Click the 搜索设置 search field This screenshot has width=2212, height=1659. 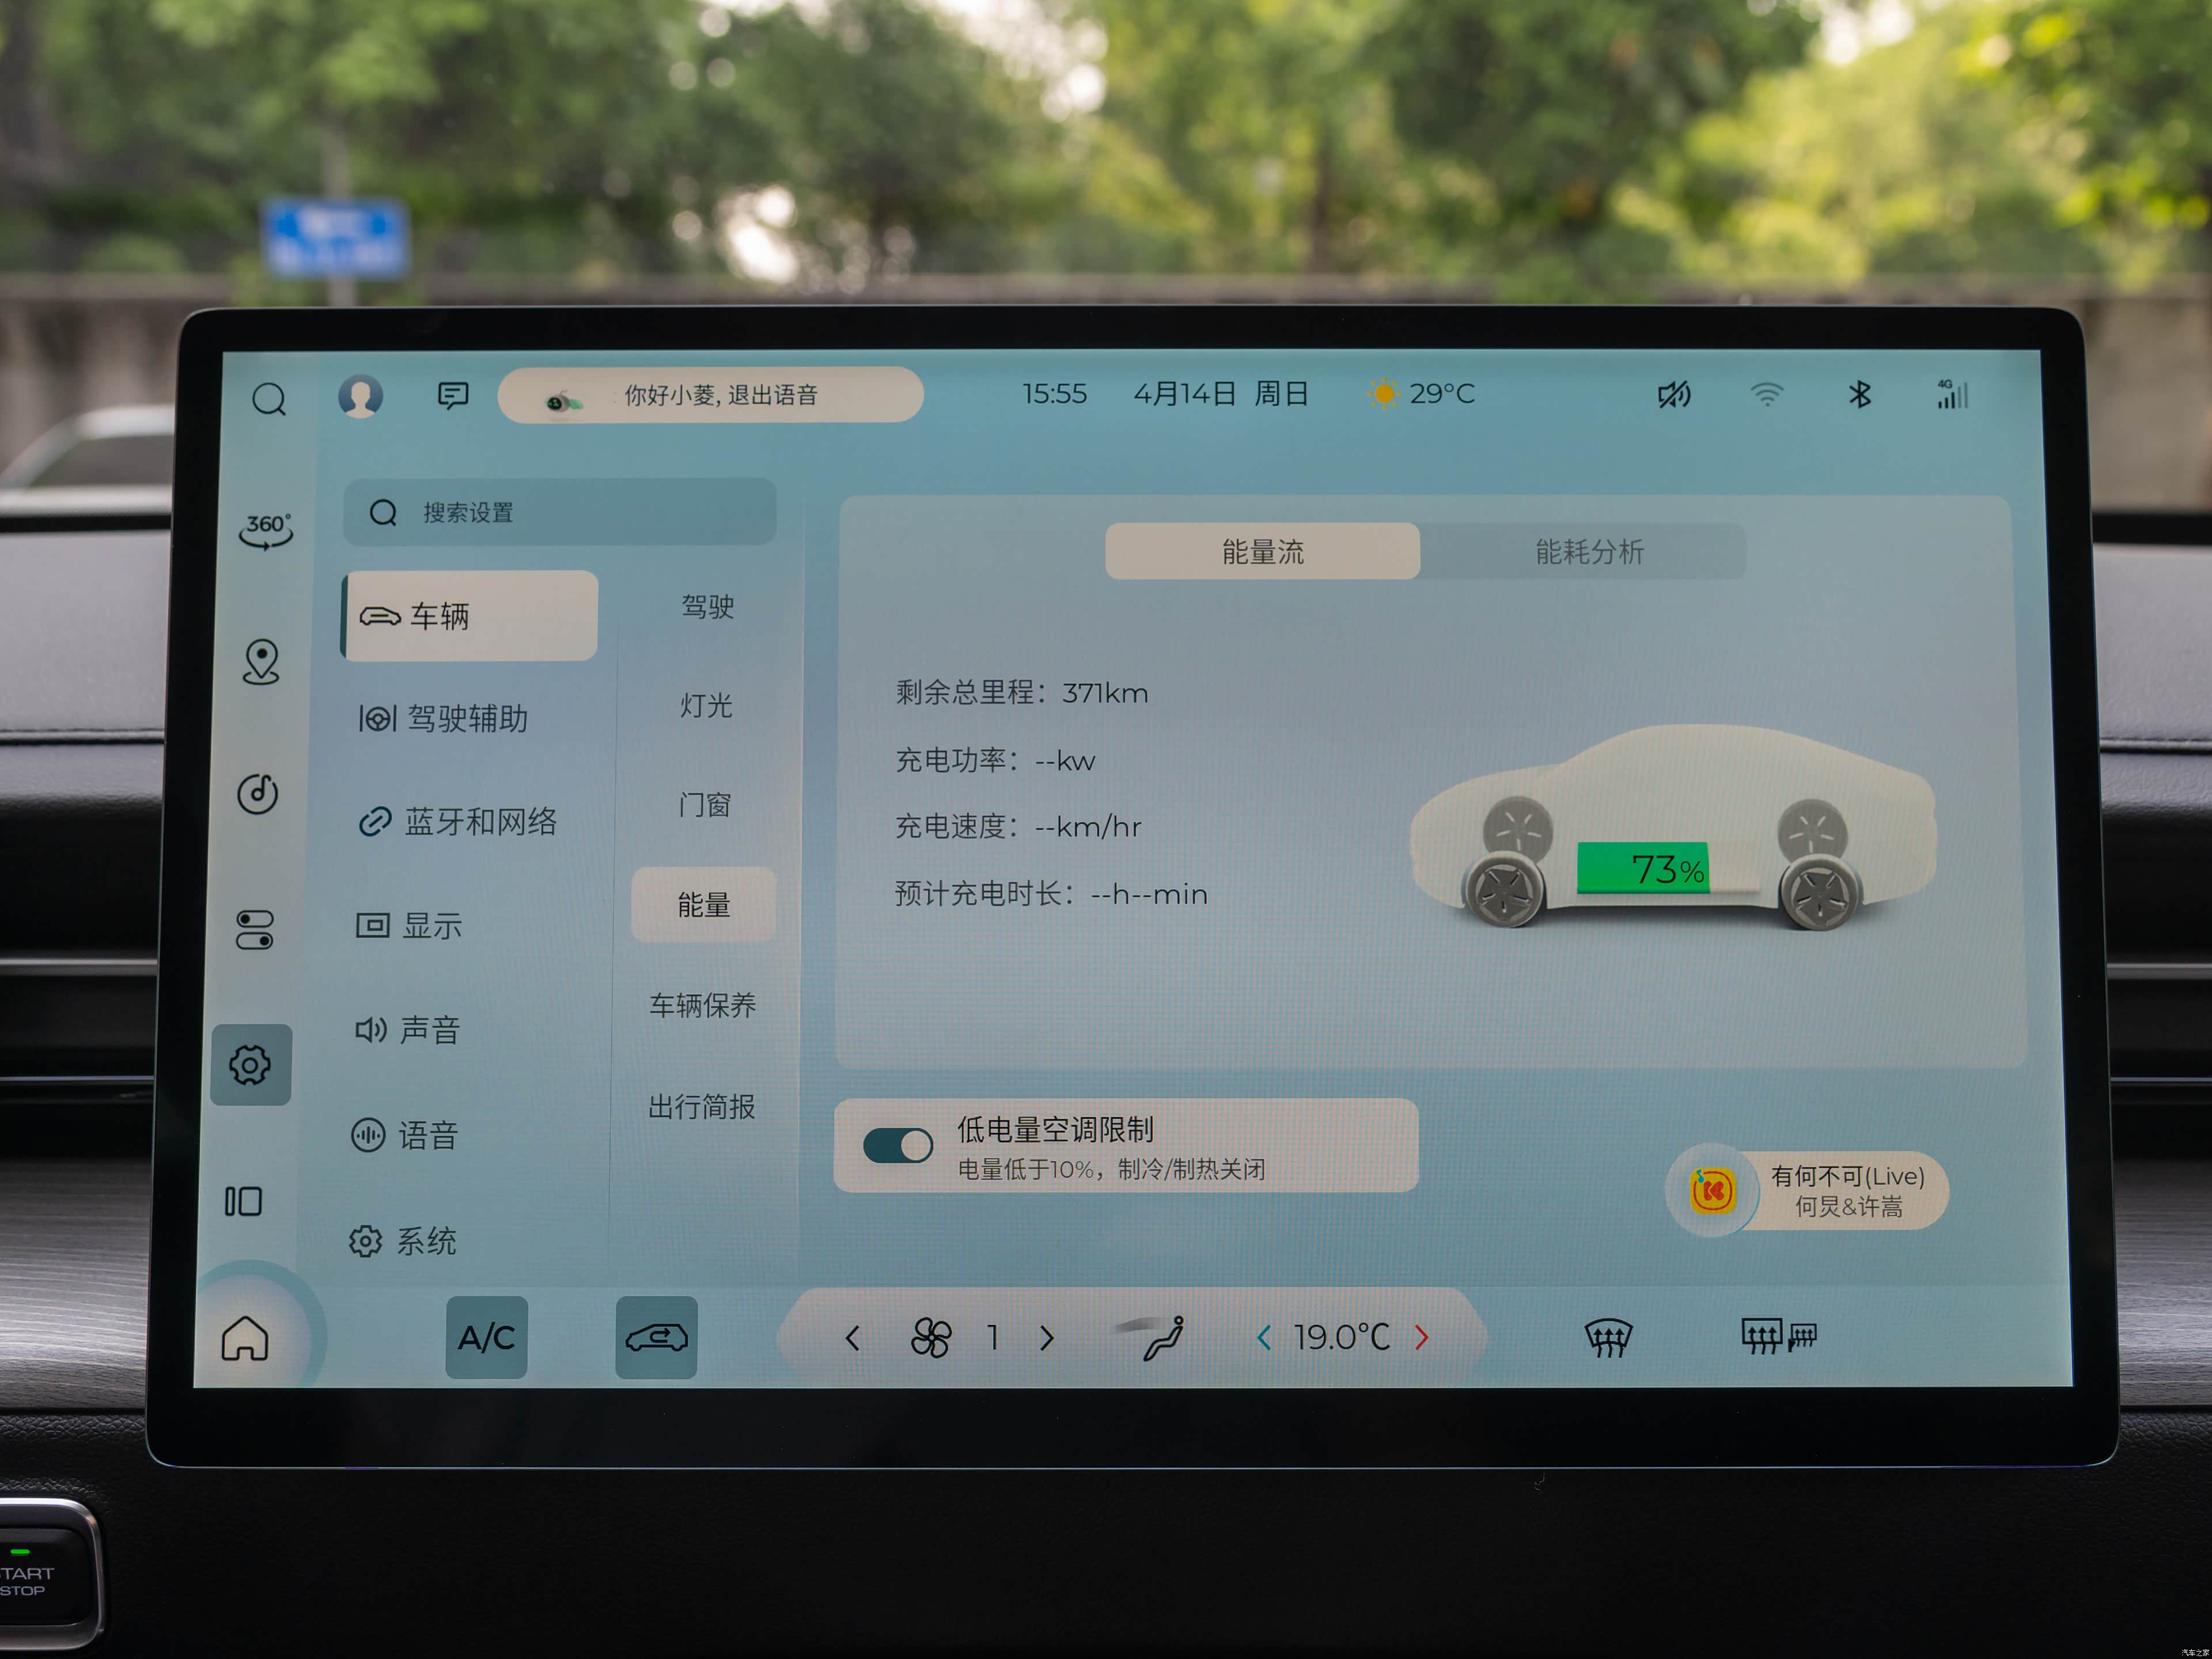pyautogui.click(x=560, y=513)
